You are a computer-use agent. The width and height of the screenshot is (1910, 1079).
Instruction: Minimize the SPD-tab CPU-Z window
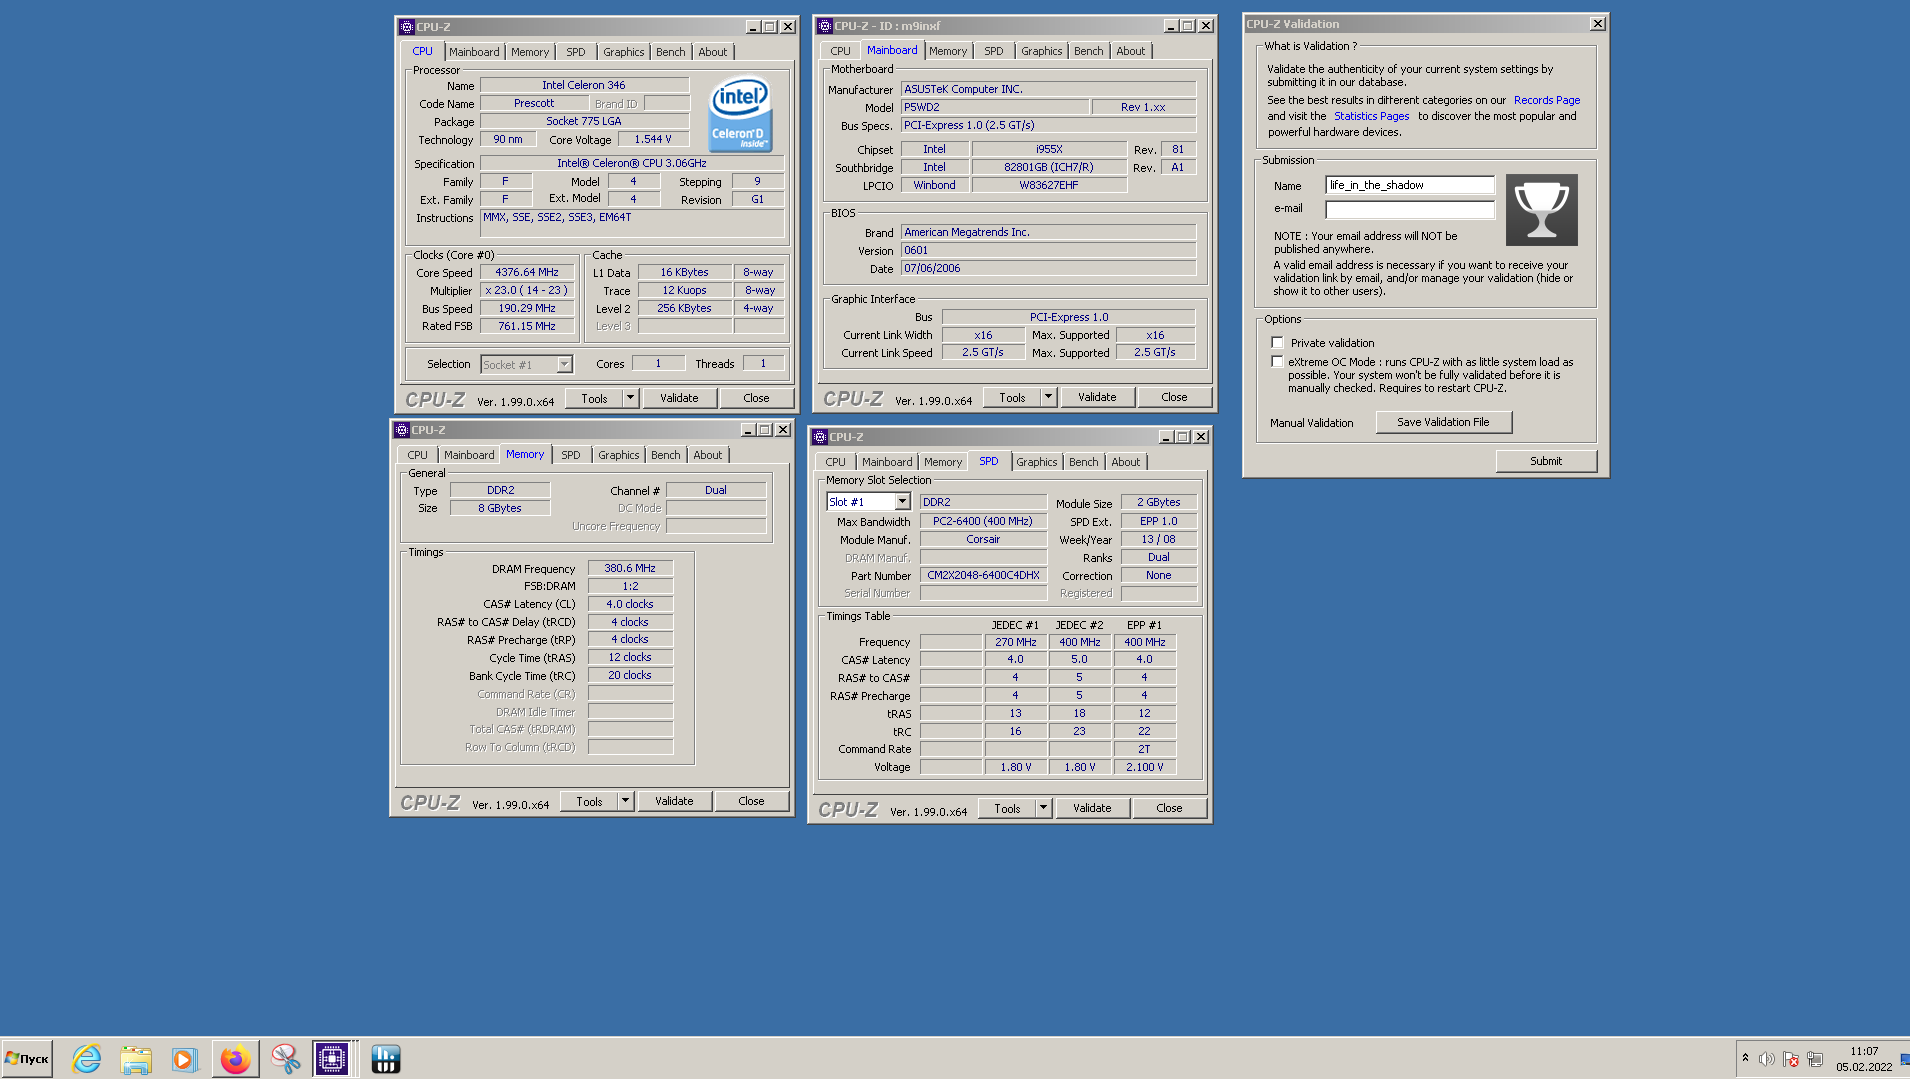point(1166,437)
